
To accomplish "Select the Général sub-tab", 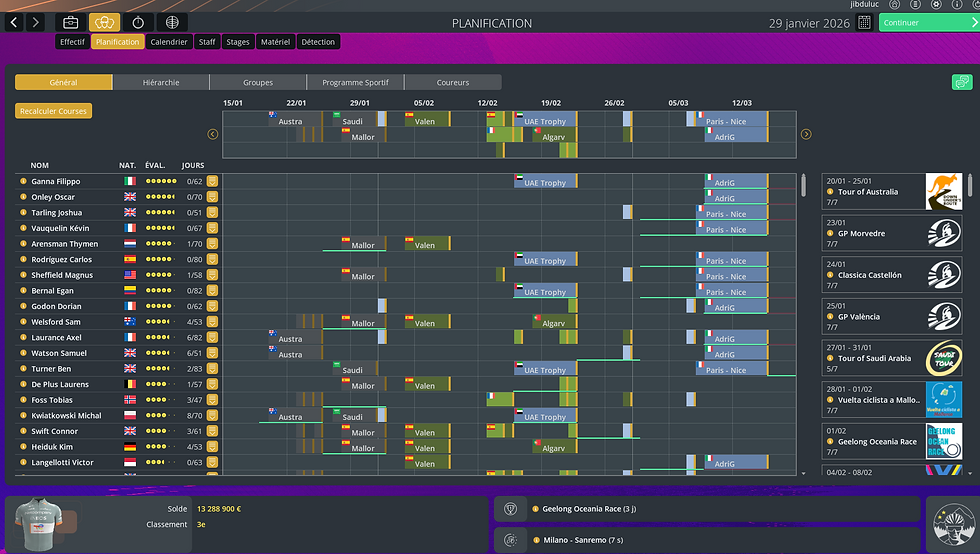I will 64,83.
